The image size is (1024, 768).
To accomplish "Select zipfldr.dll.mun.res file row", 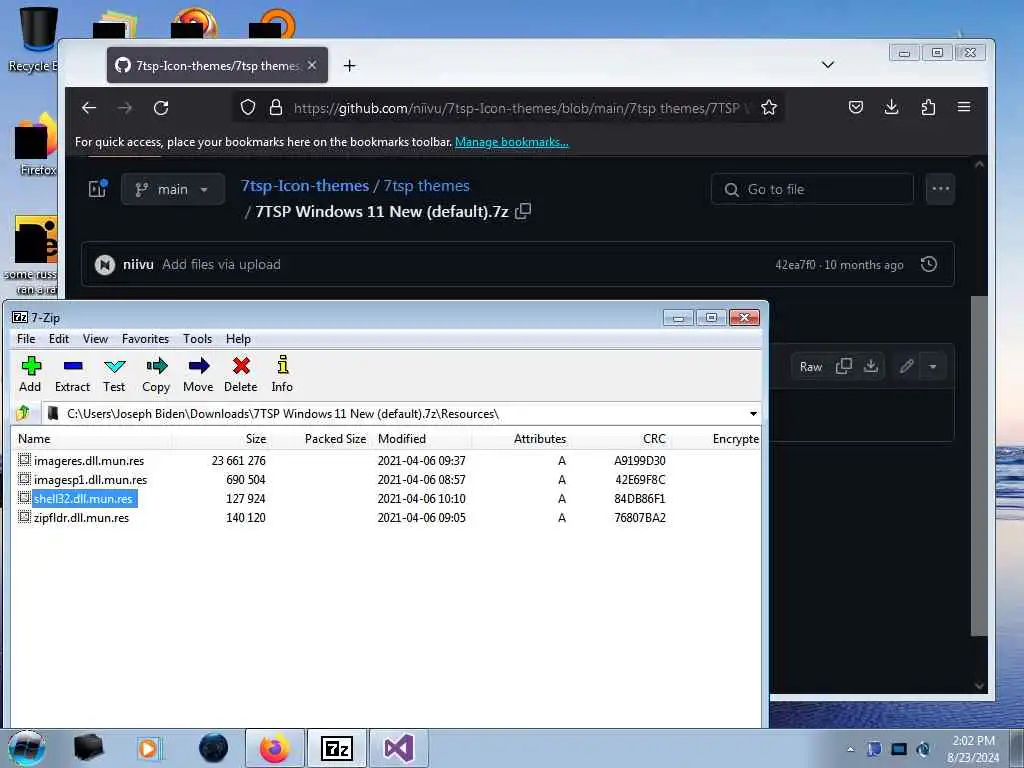I will [x=385, y=517].
